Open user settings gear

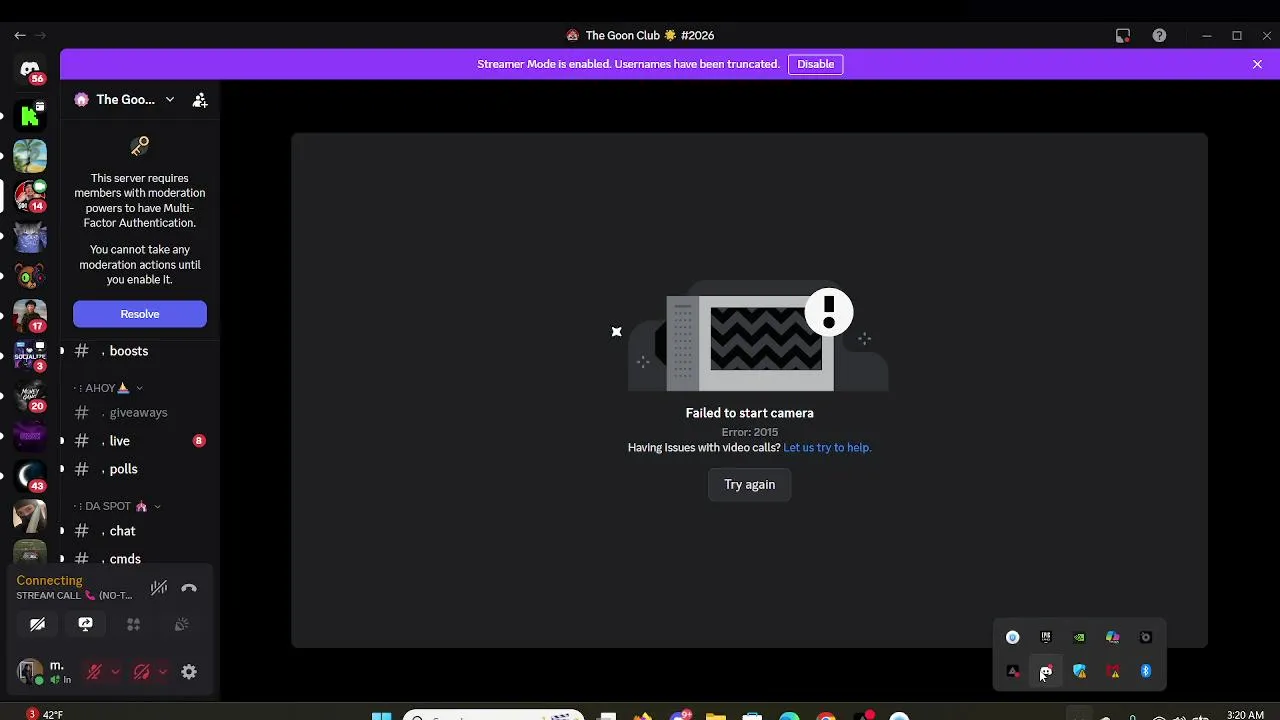point(189,672)
